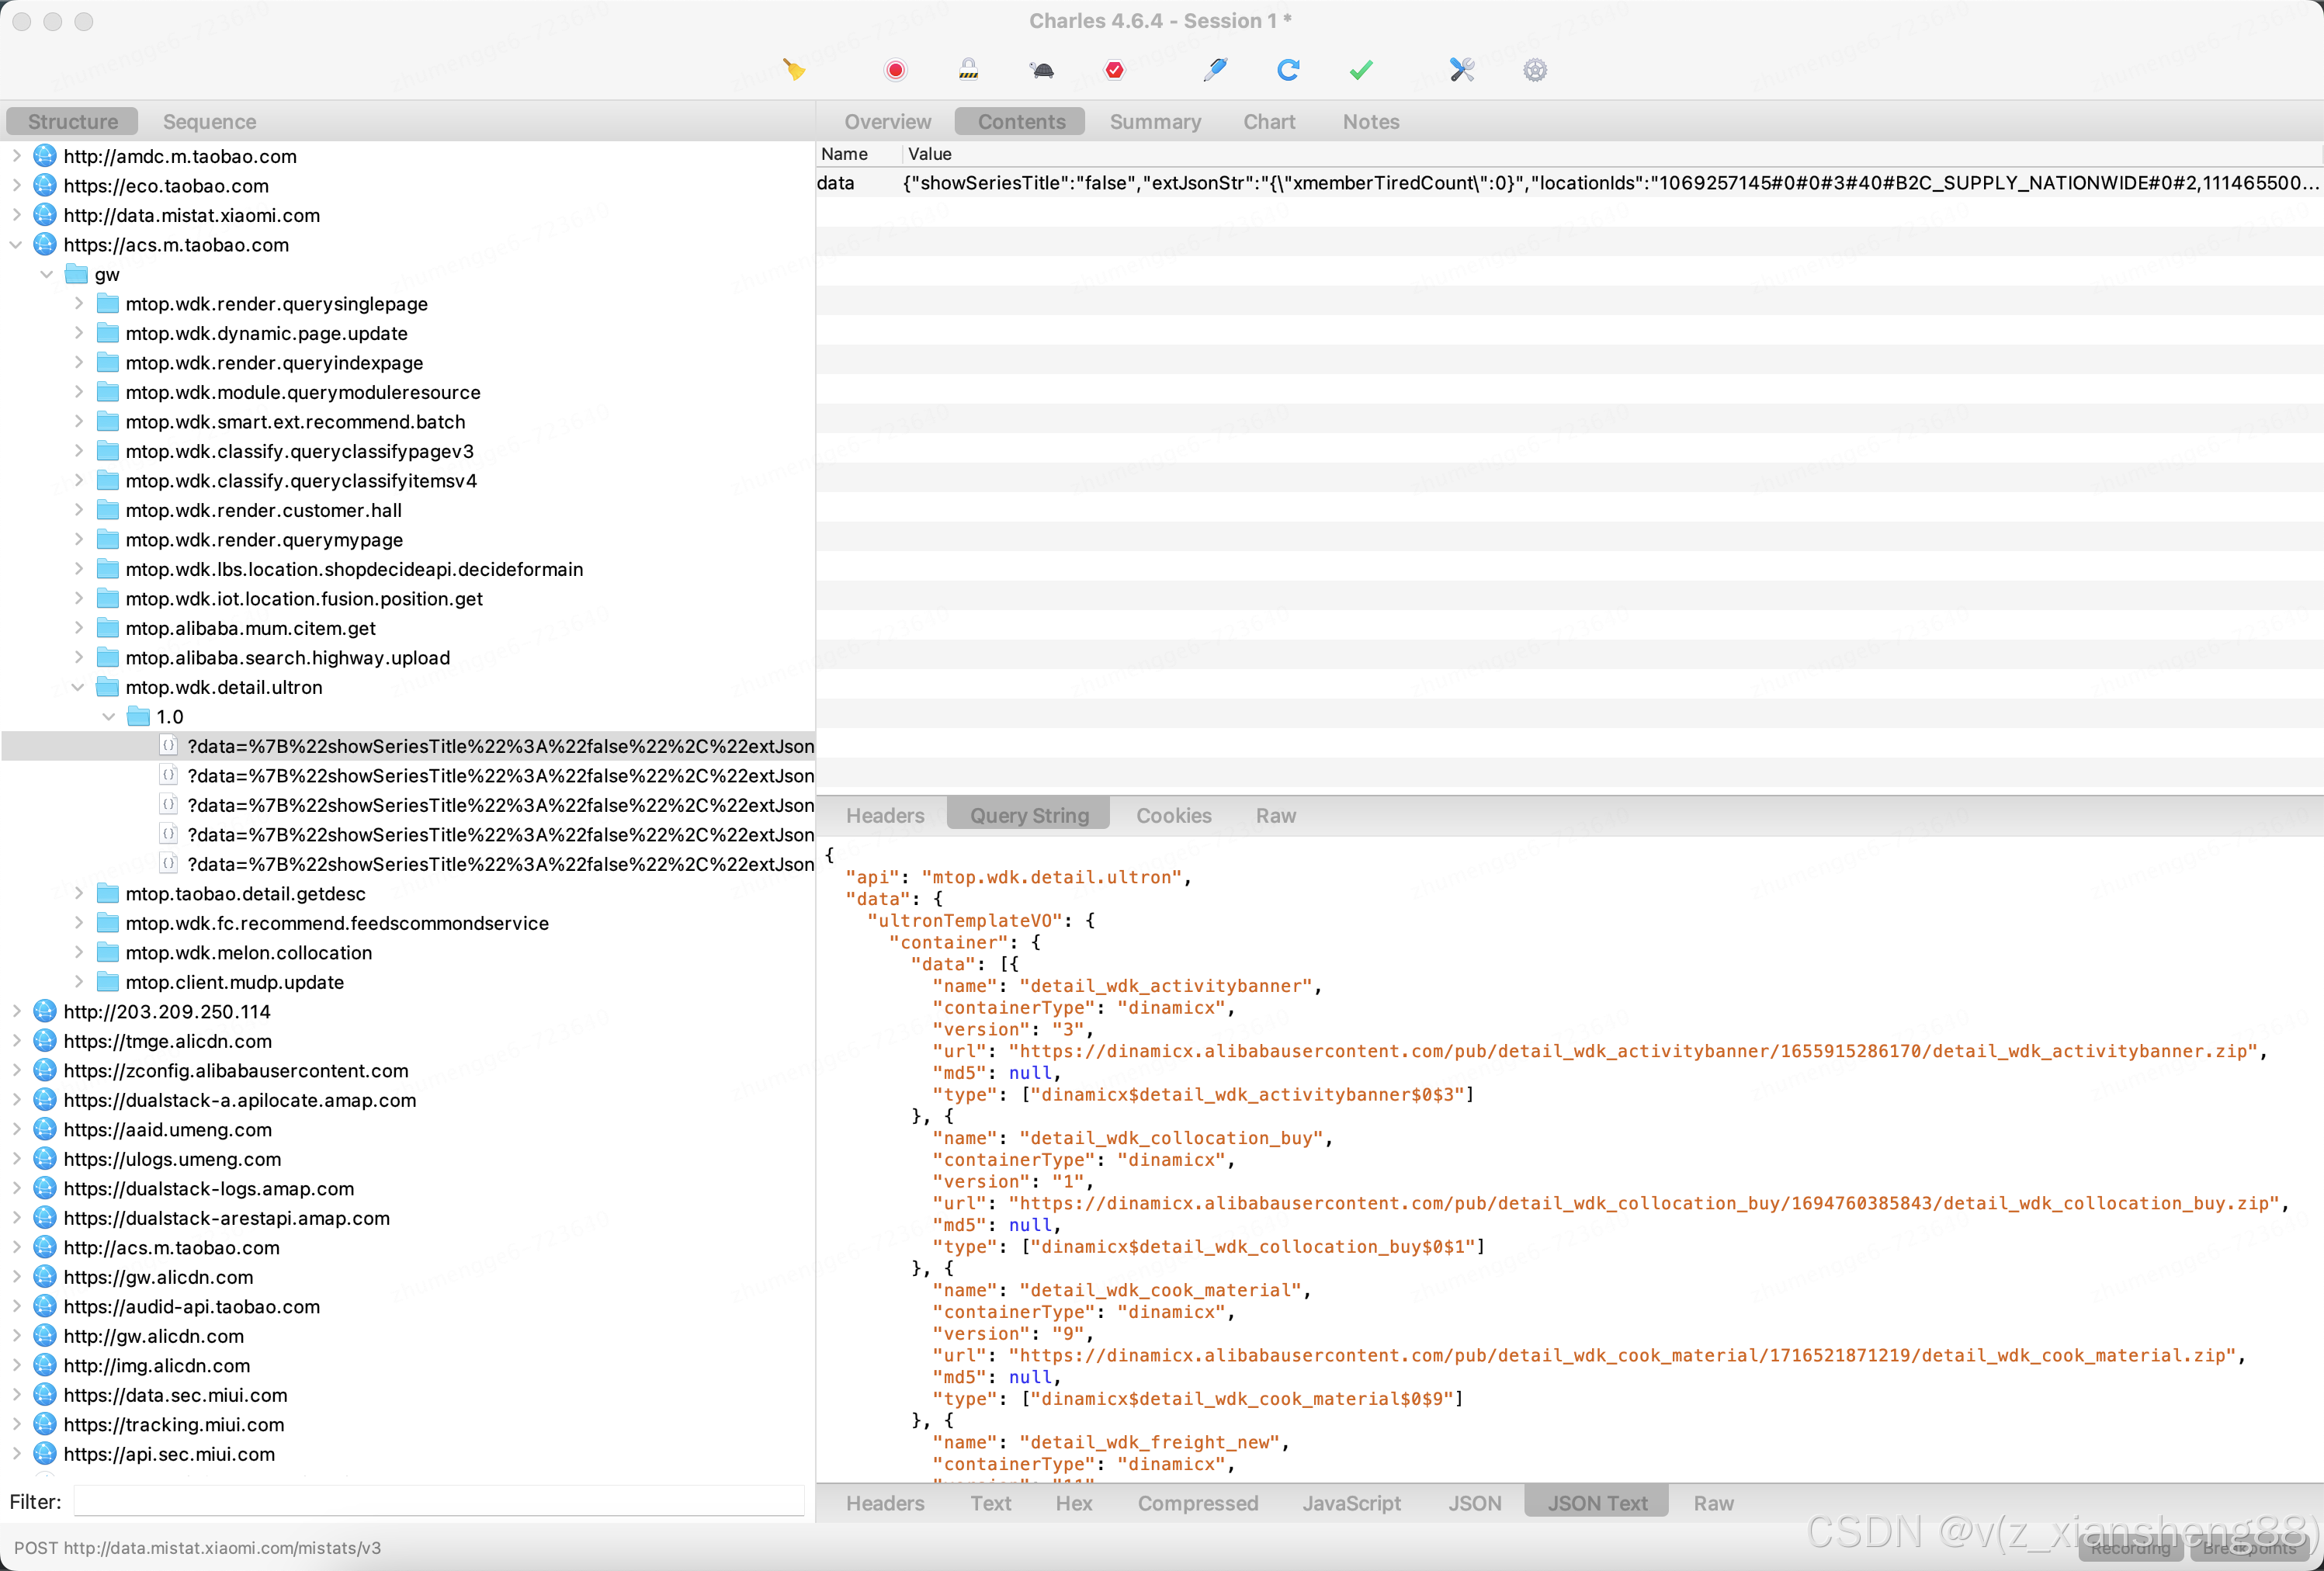Viewport: 2324px width, 1571px height.
Task: Select the mtop.wdk.melon.collocation folder icon
Action: click(x=108, y=952)
